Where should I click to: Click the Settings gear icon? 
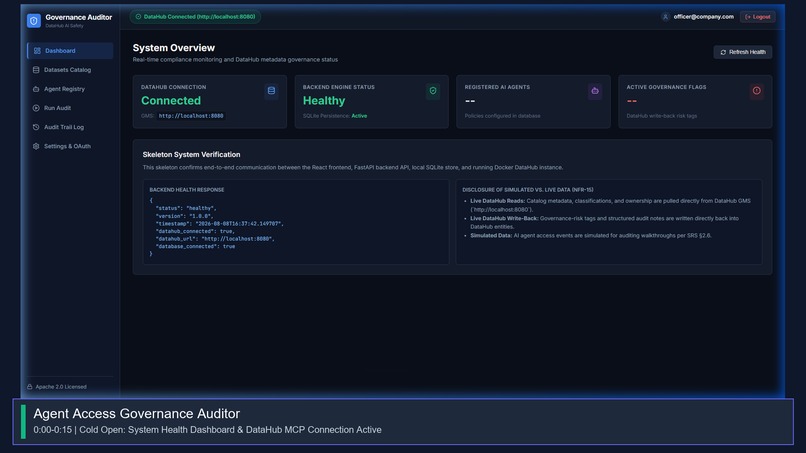click(x=36, y=146)
